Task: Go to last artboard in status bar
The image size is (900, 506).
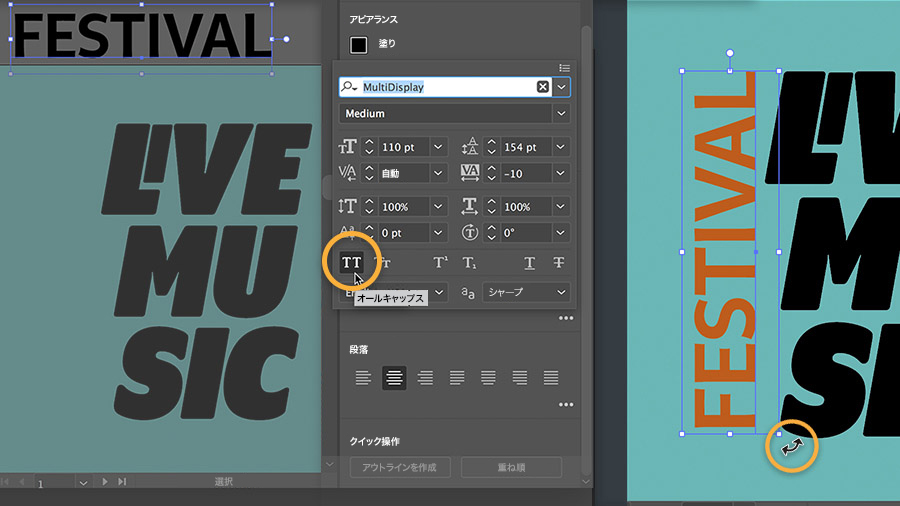Action: (122, 482)
